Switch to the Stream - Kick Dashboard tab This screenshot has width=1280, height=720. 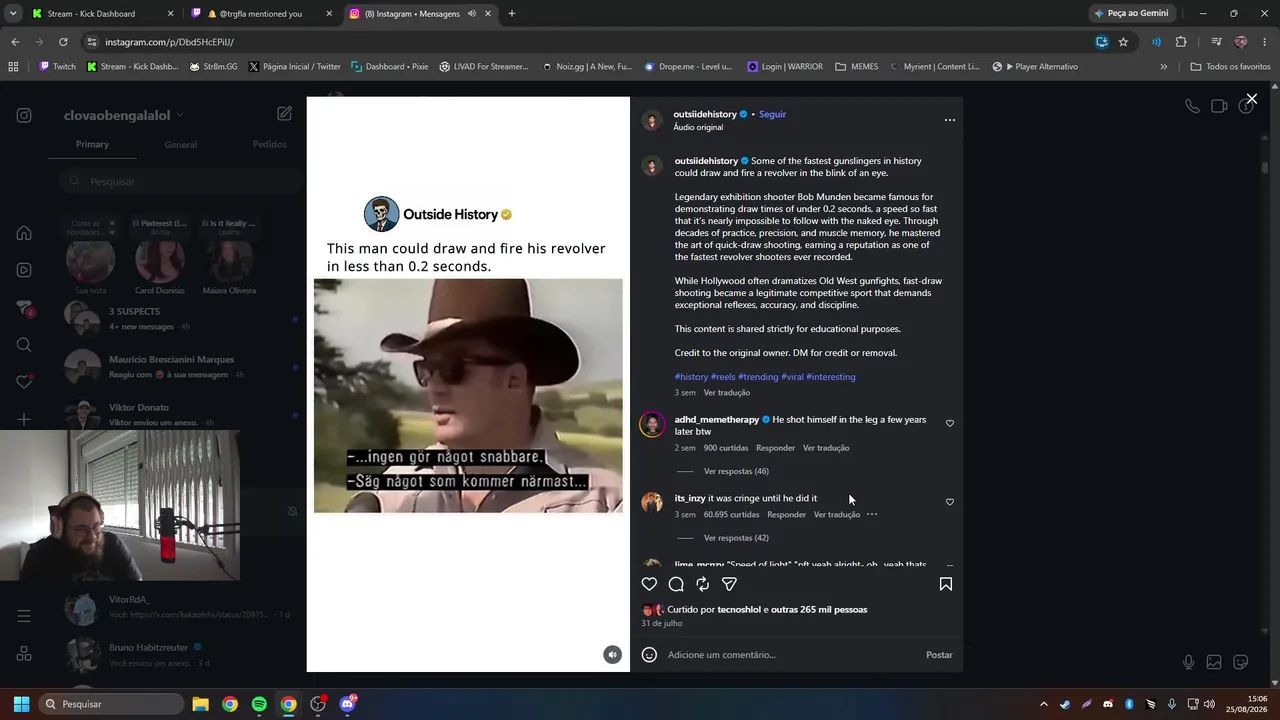(103, 14)
